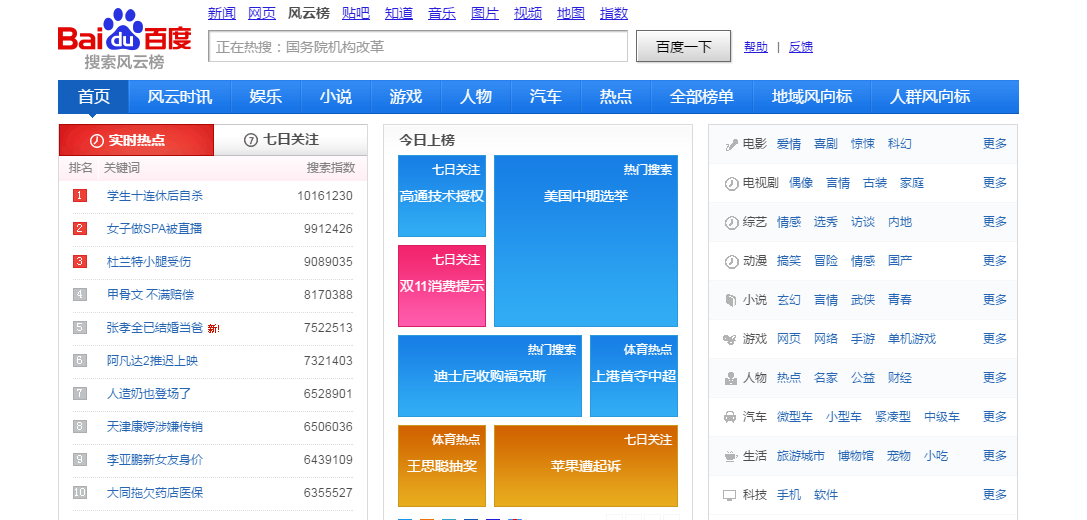1087x520 pixels.
Task: Open the 学生十连休后自杀 keyword link
Action: pos(155,196)
